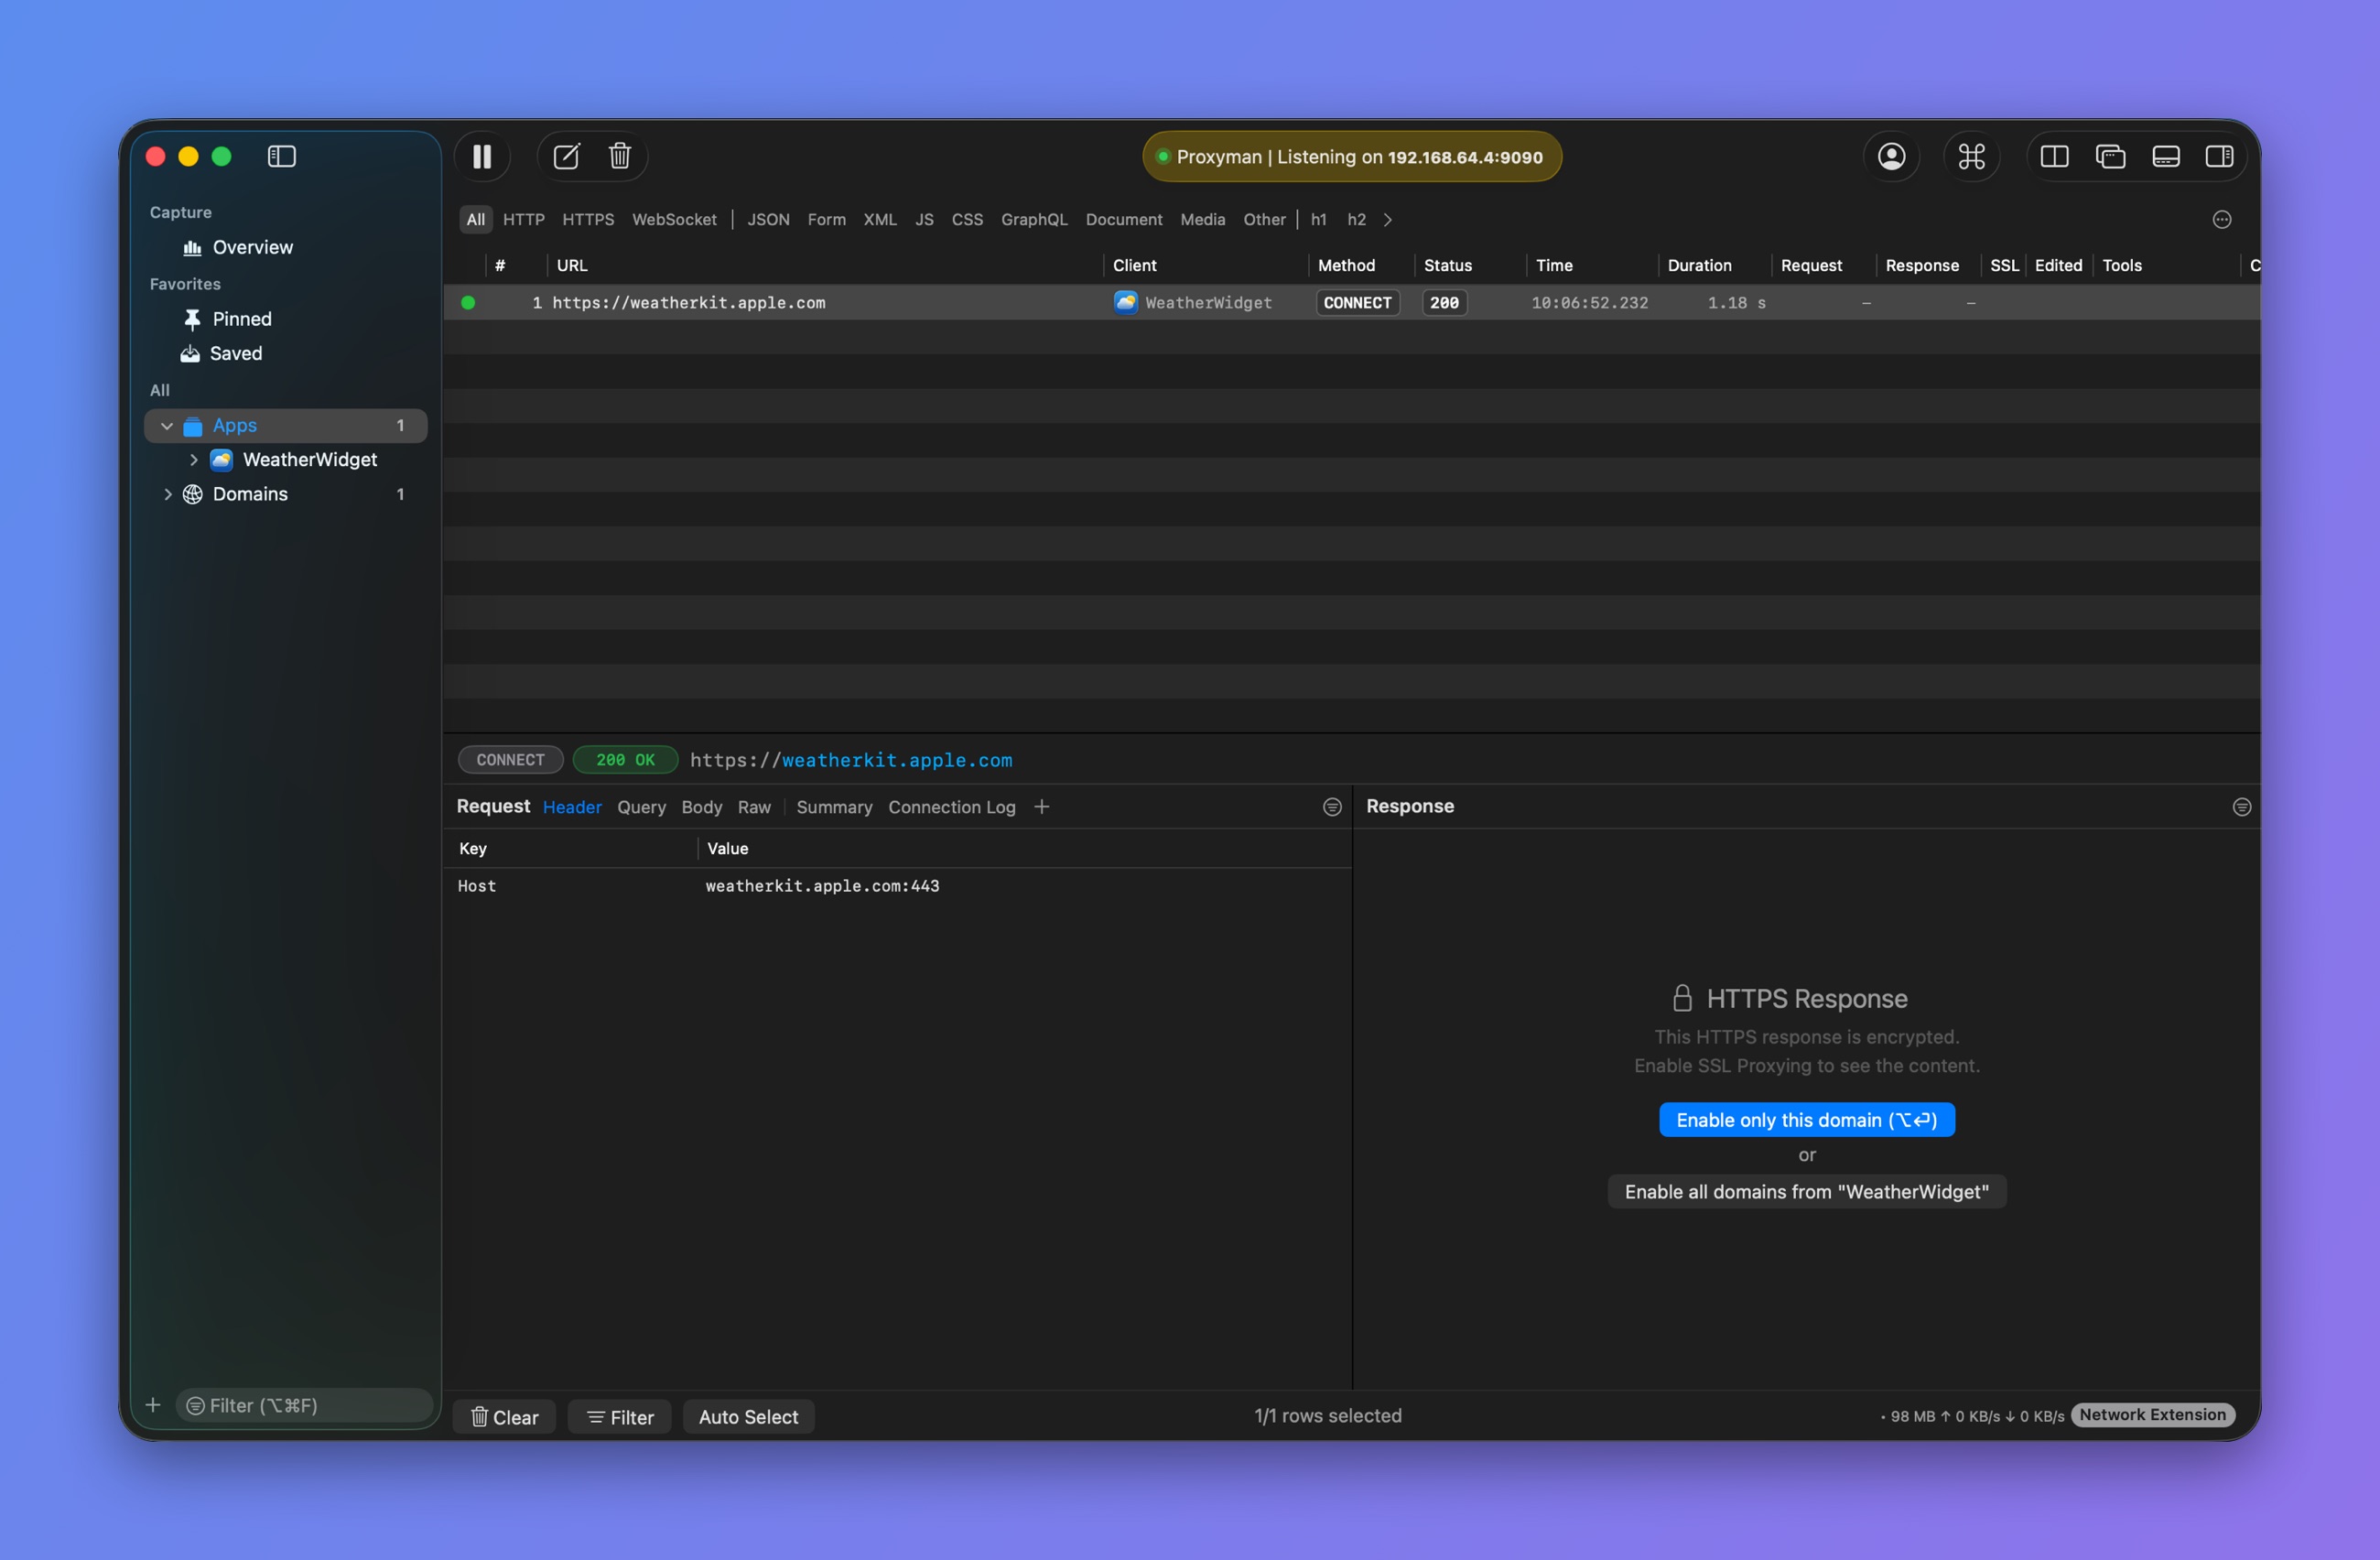Toggle the right panel layout icon
The height and width of the screenshot is (1560, 2380).
click(x=2220, y=156)
